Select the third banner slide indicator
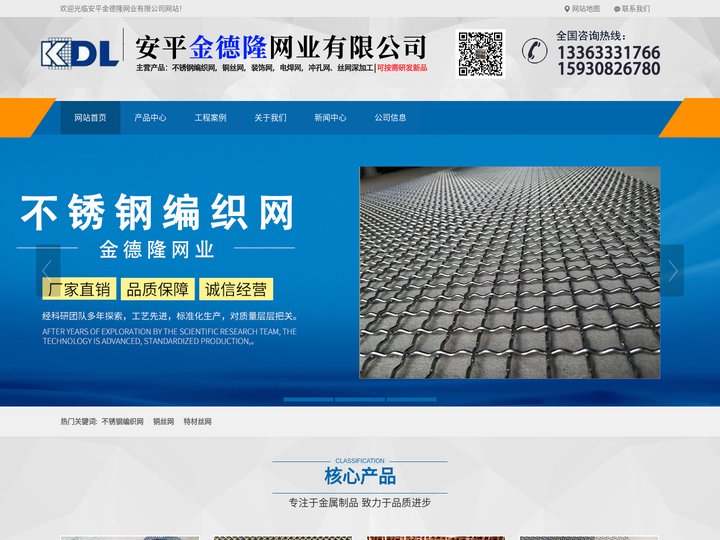Viewport: 720px width, 540px height. click(411, 399)
